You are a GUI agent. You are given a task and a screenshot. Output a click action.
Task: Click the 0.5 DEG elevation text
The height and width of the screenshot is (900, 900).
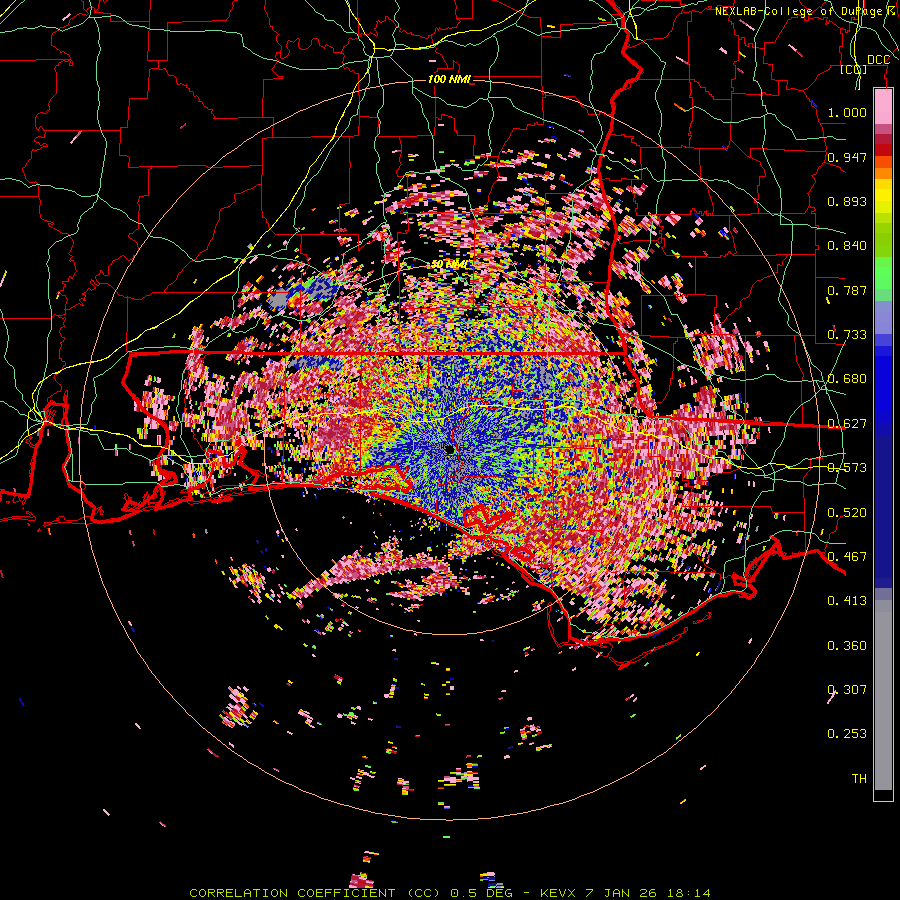tap(482, 893)
